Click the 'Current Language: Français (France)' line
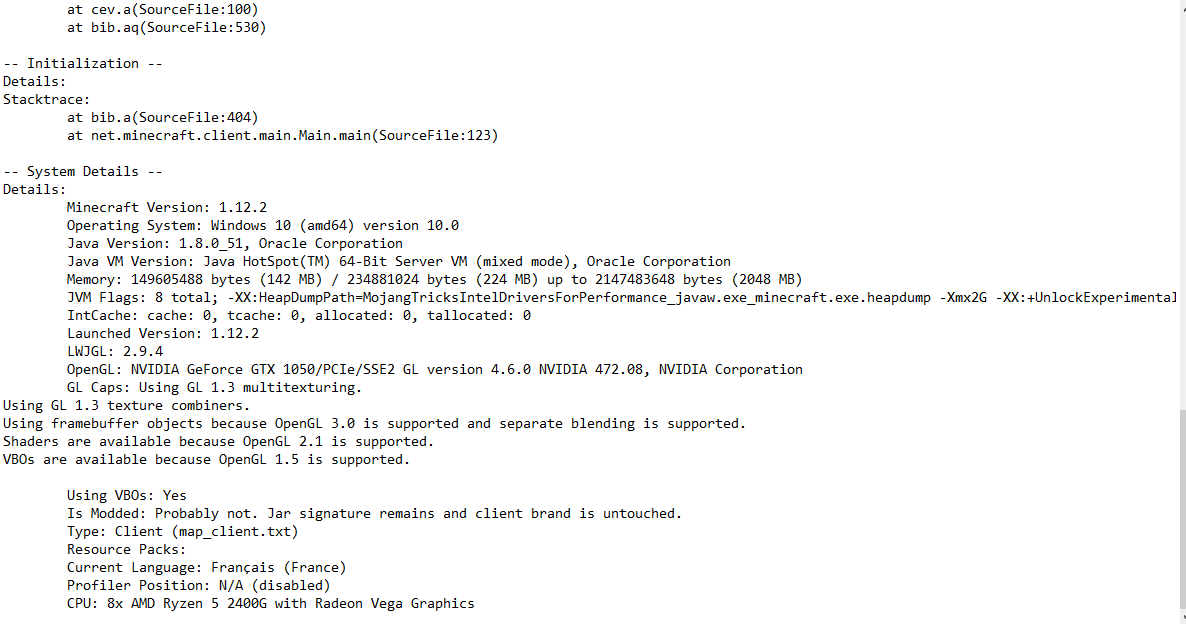The width and height of the screenshot is (1186, 624). tap(206, 567)
